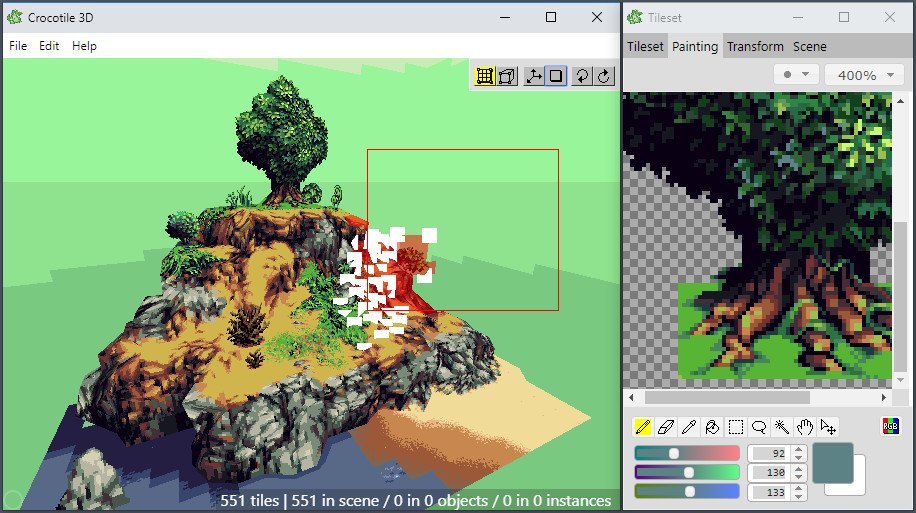916x513 pixels.
Task: Toggle the yellow tile grid mode
Action: pos(485,76)
